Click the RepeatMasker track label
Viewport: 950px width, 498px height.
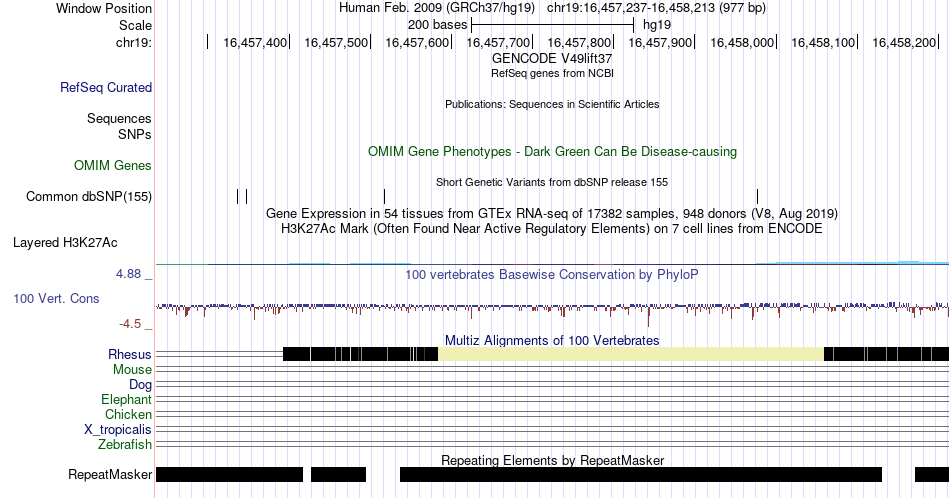[x=110, y=474]
